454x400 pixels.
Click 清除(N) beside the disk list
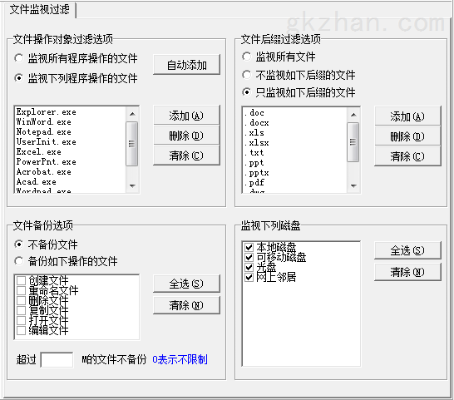pos(408,272)
